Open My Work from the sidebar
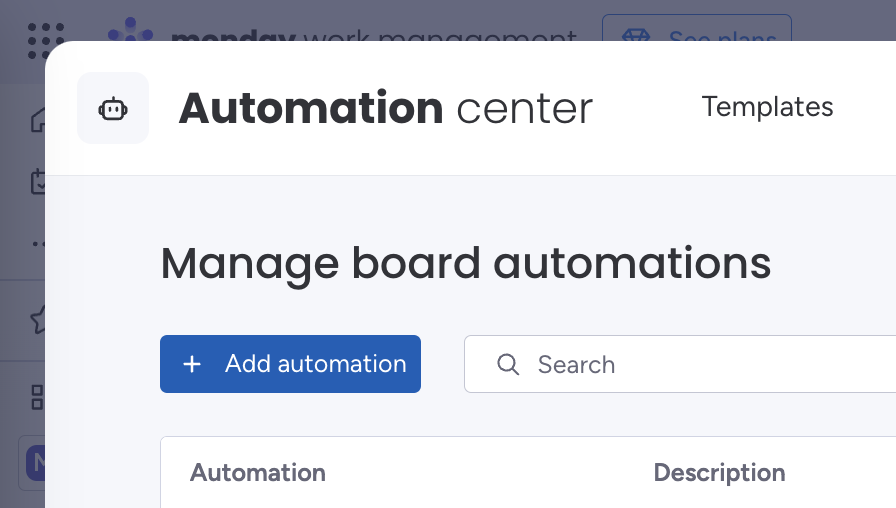This screenshot has width=896, height=508. point(38,182)
